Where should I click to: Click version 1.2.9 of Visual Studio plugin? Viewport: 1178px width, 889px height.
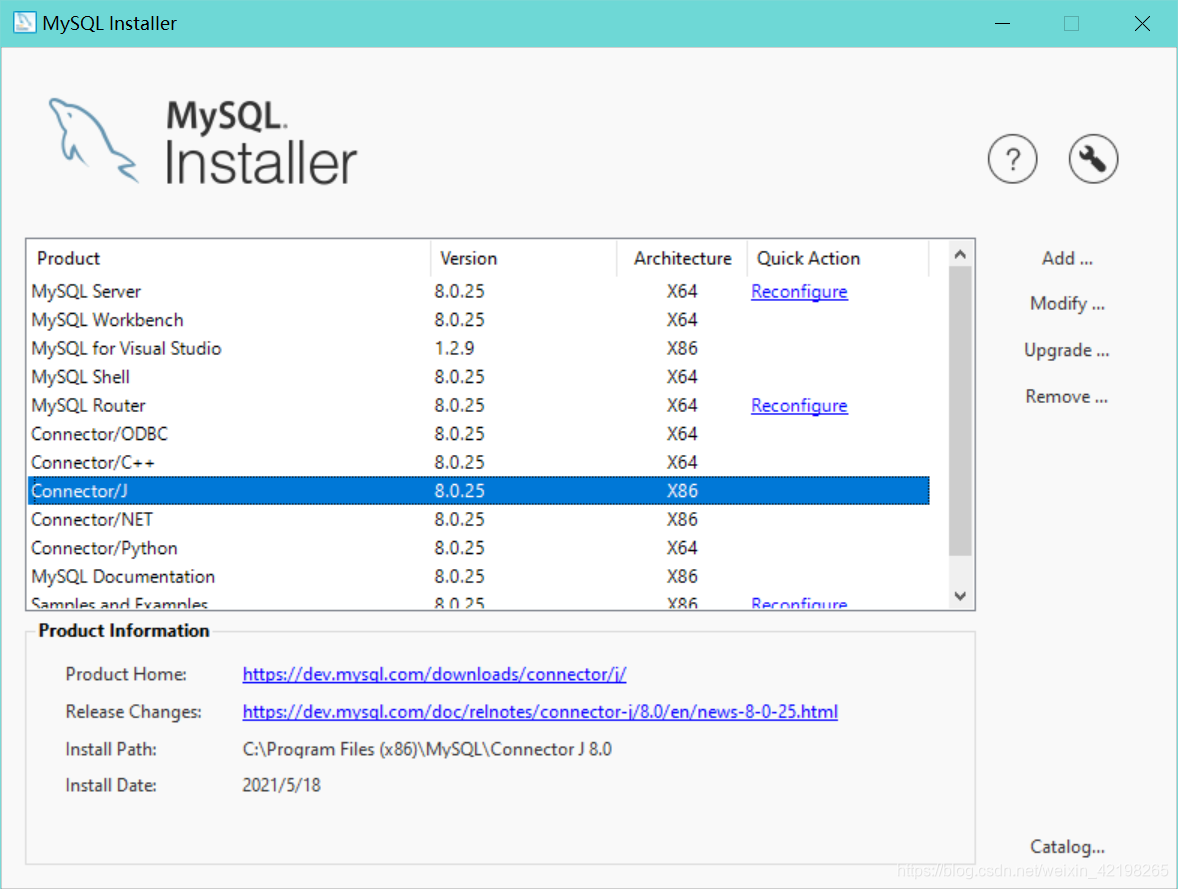coord(455,349)
